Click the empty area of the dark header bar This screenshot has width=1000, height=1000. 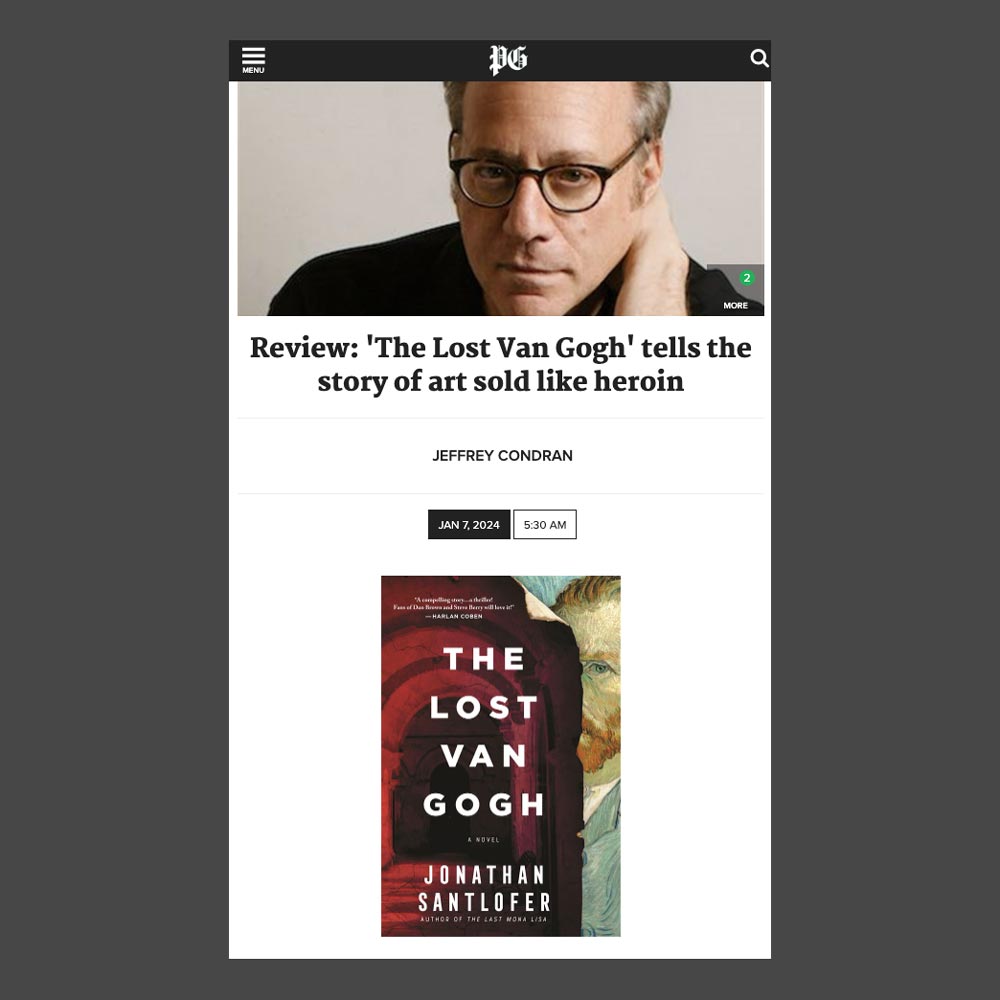[638, 60]
